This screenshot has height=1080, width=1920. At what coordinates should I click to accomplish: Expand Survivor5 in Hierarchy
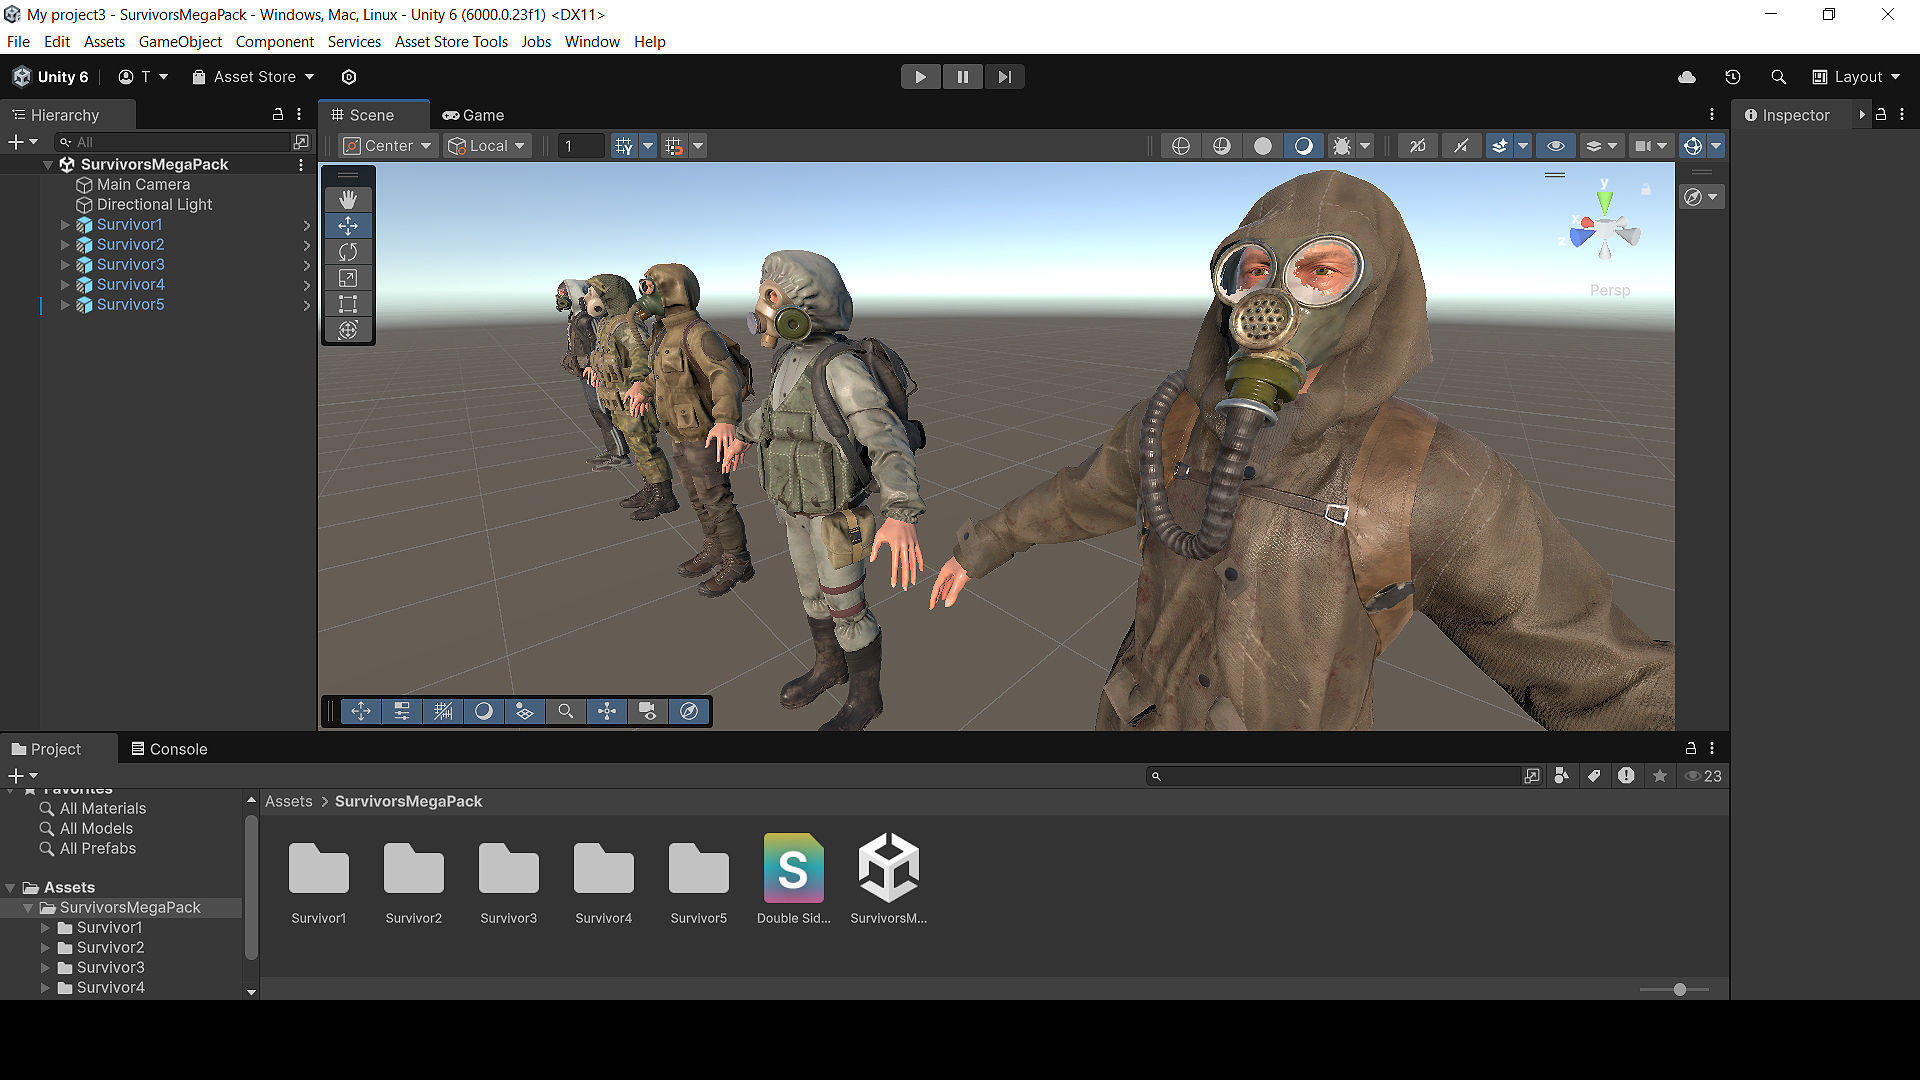pos(65,305)
